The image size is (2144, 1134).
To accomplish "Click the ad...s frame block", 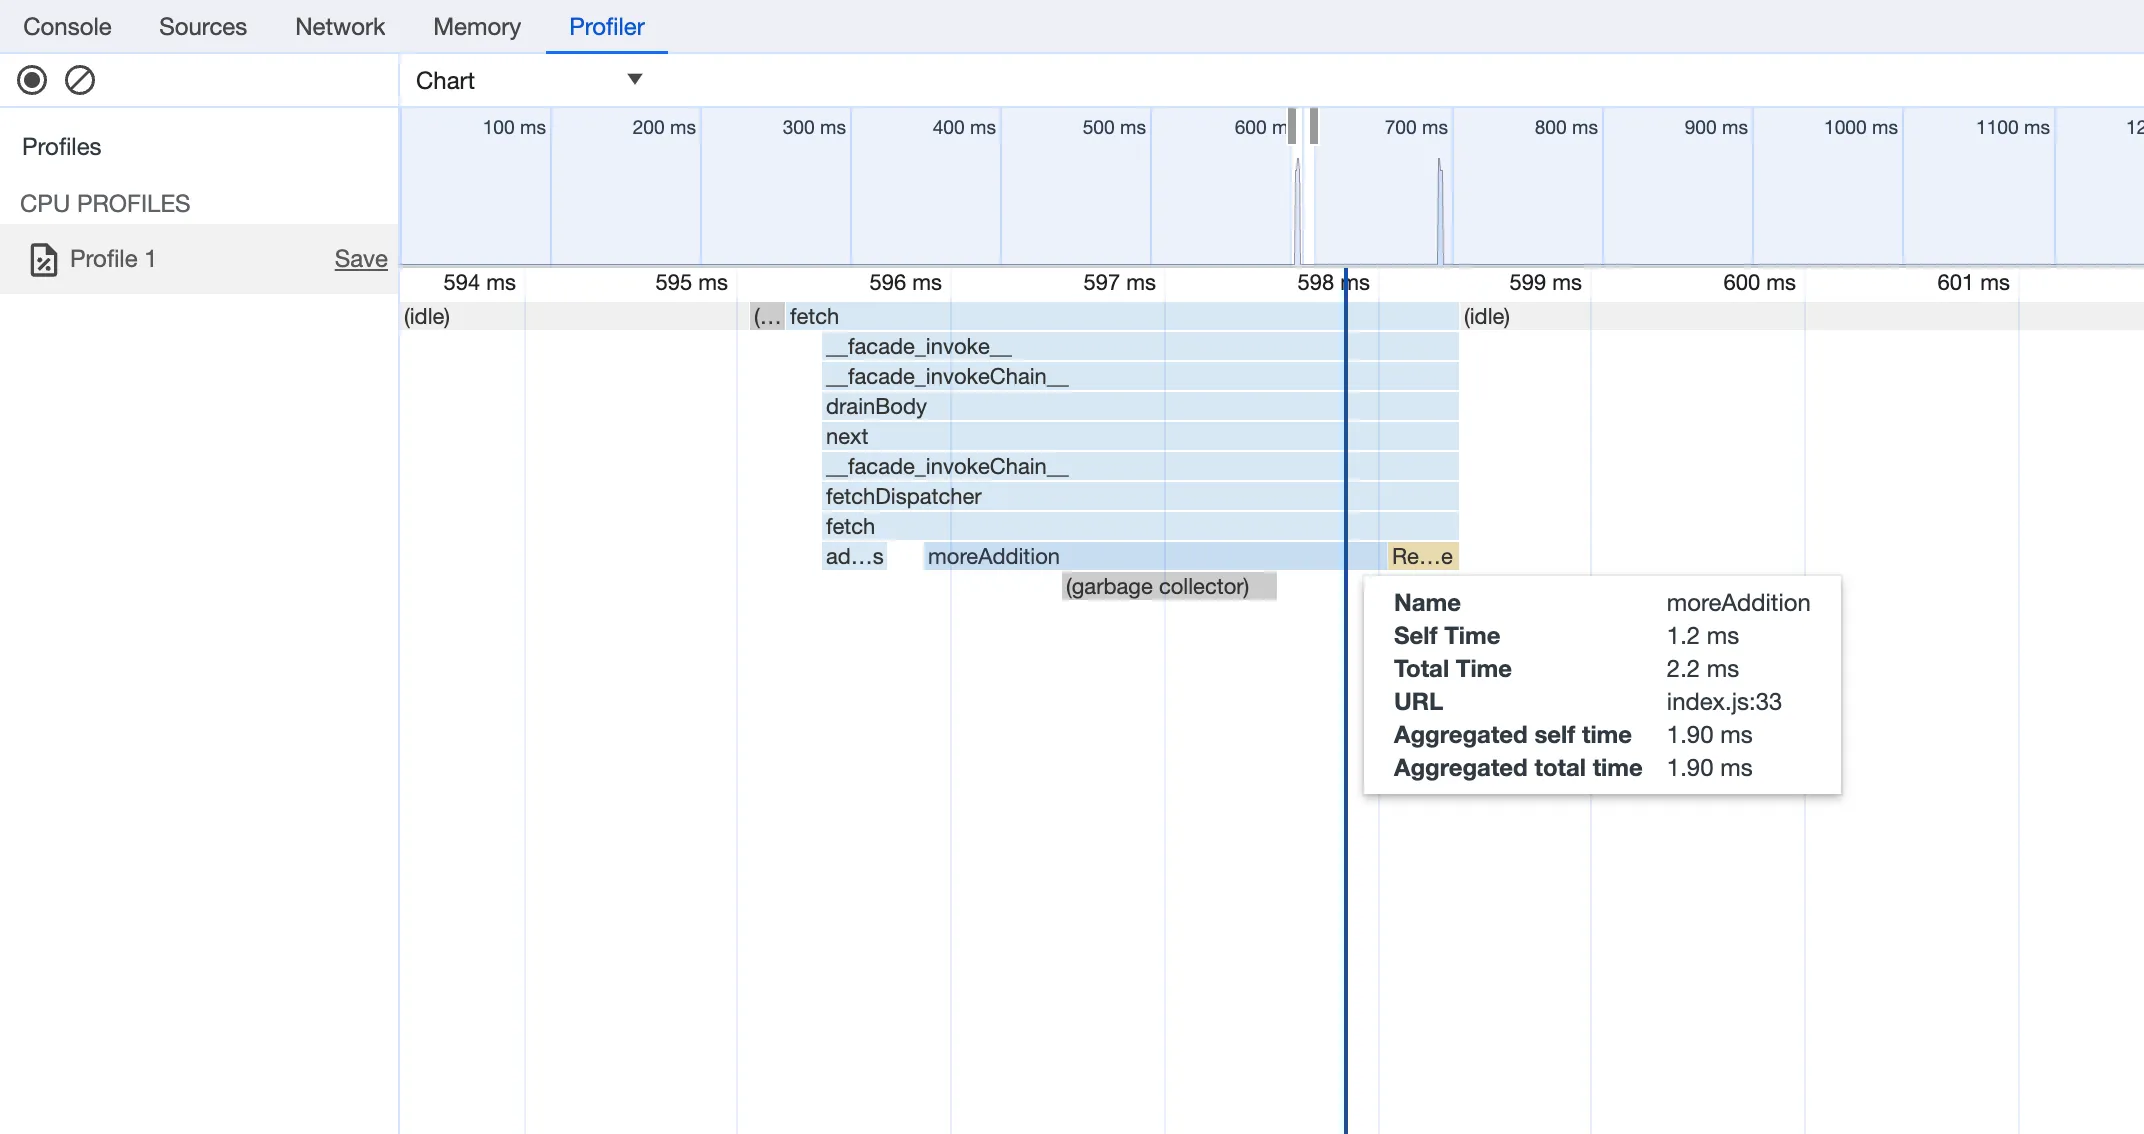I will click(854, 557).
